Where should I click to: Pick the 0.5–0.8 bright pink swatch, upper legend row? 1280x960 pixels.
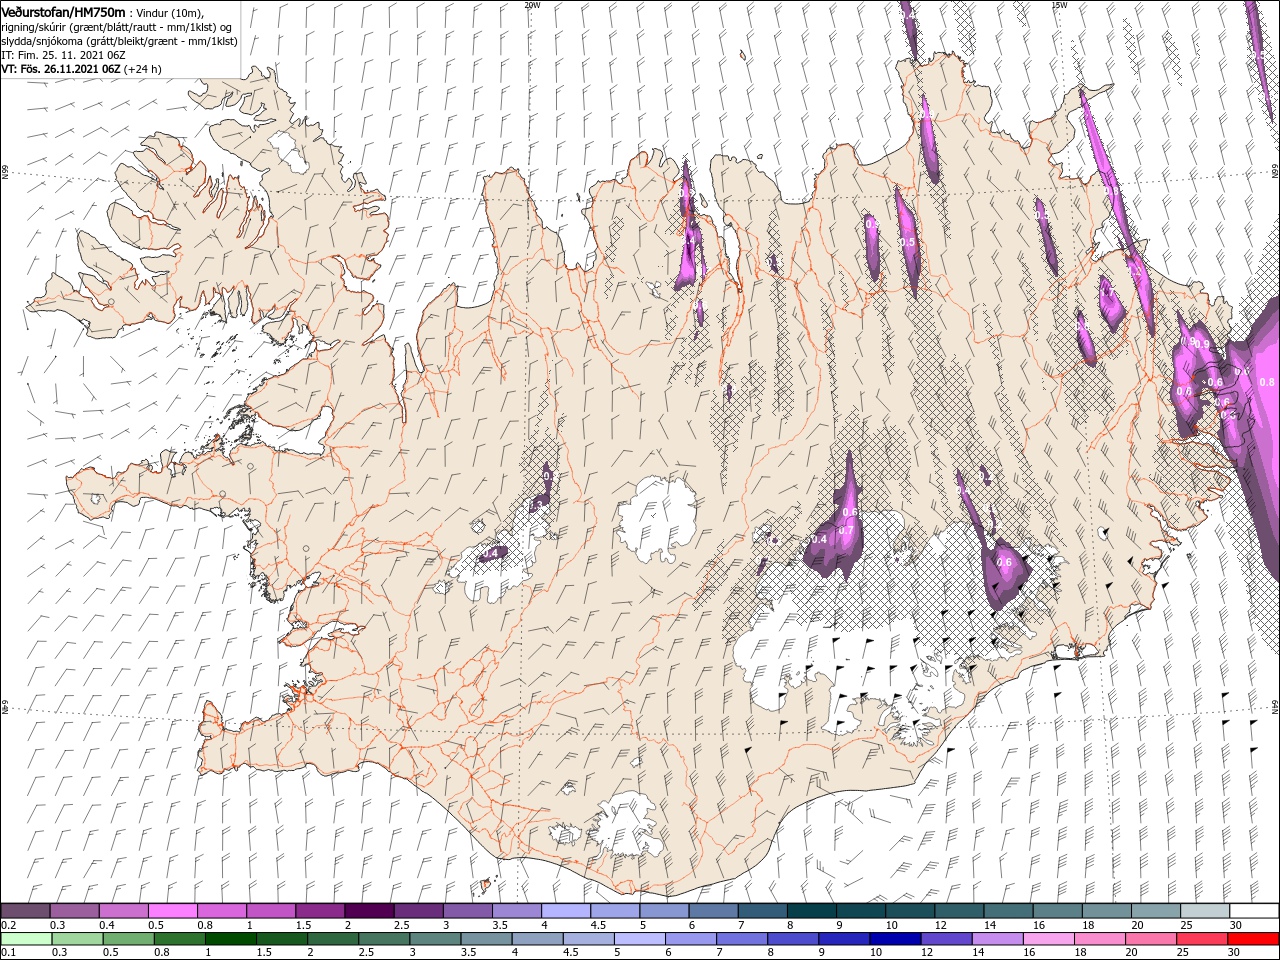tap(172, 911)
